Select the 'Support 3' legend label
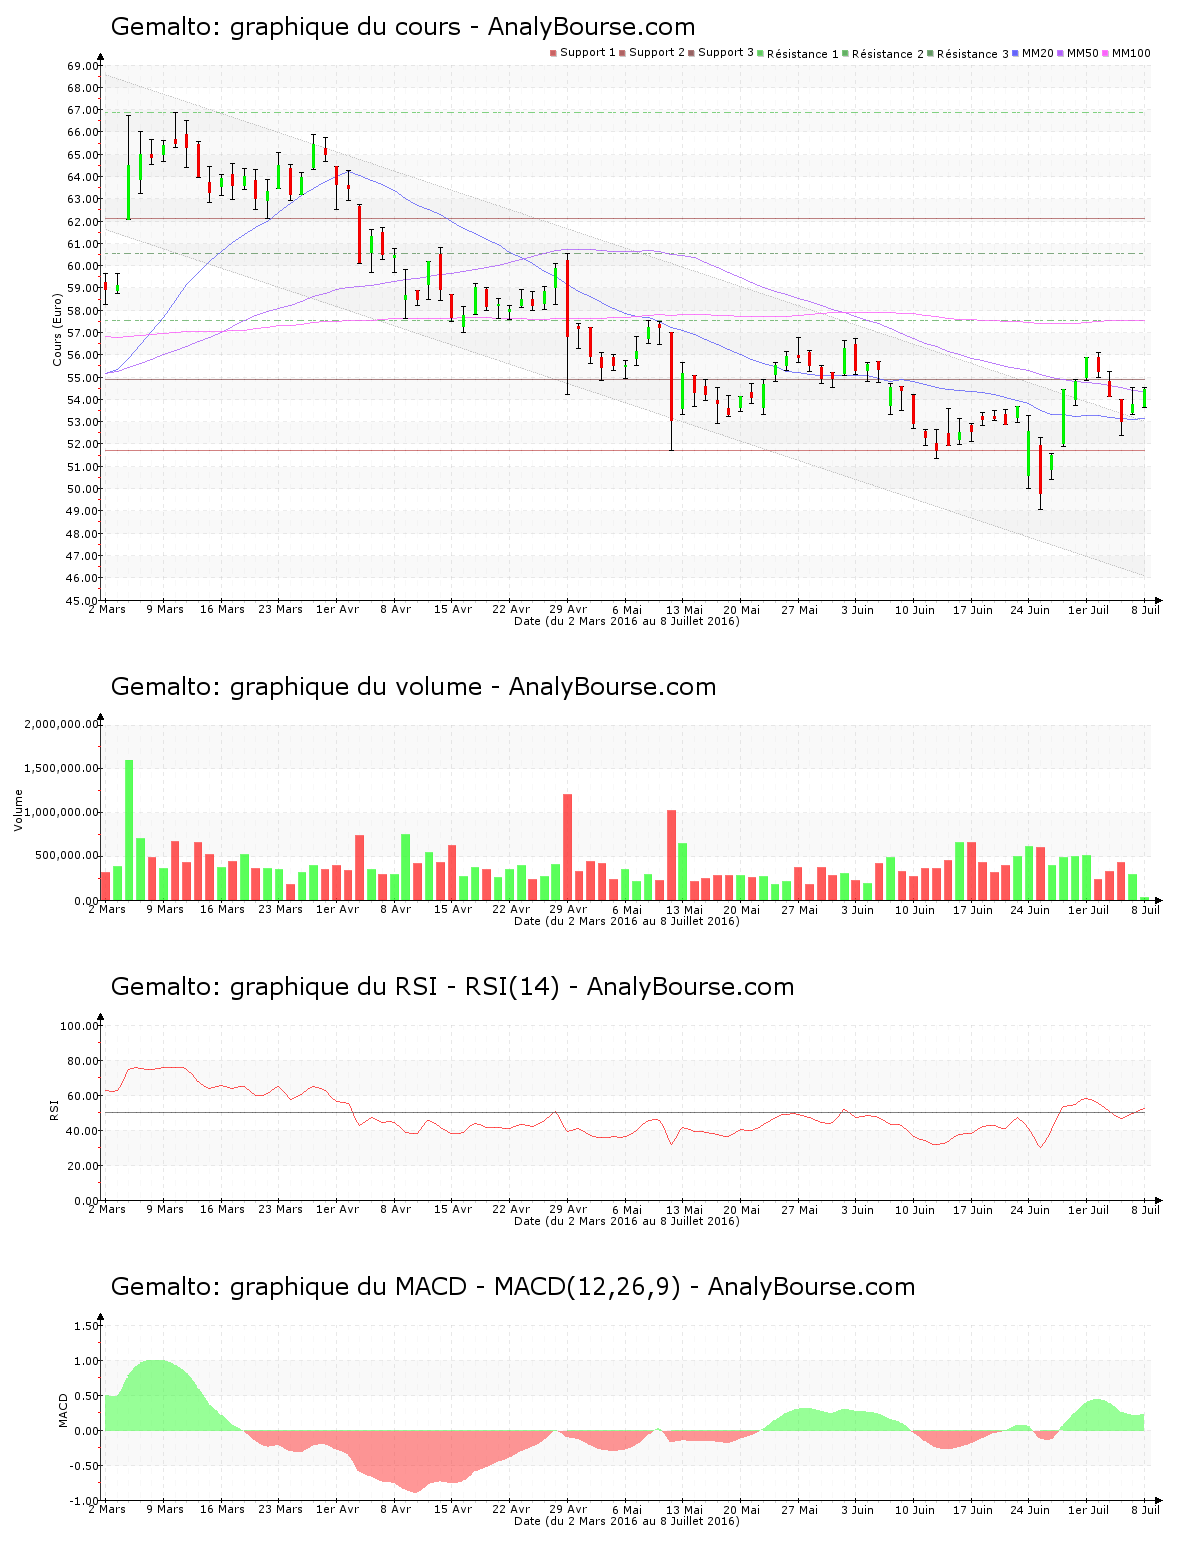Viewport: 1200px width, 1550px height. [x=726, y=52]
